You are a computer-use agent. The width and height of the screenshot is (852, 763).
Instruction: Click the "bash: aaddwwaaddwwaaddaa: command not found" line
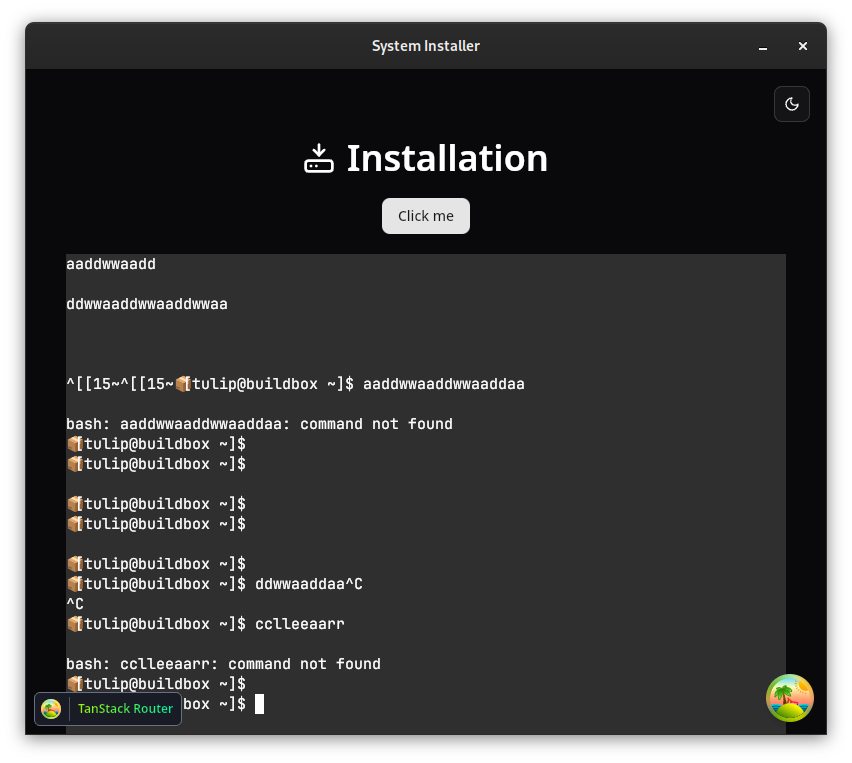(x=259, y=424)
